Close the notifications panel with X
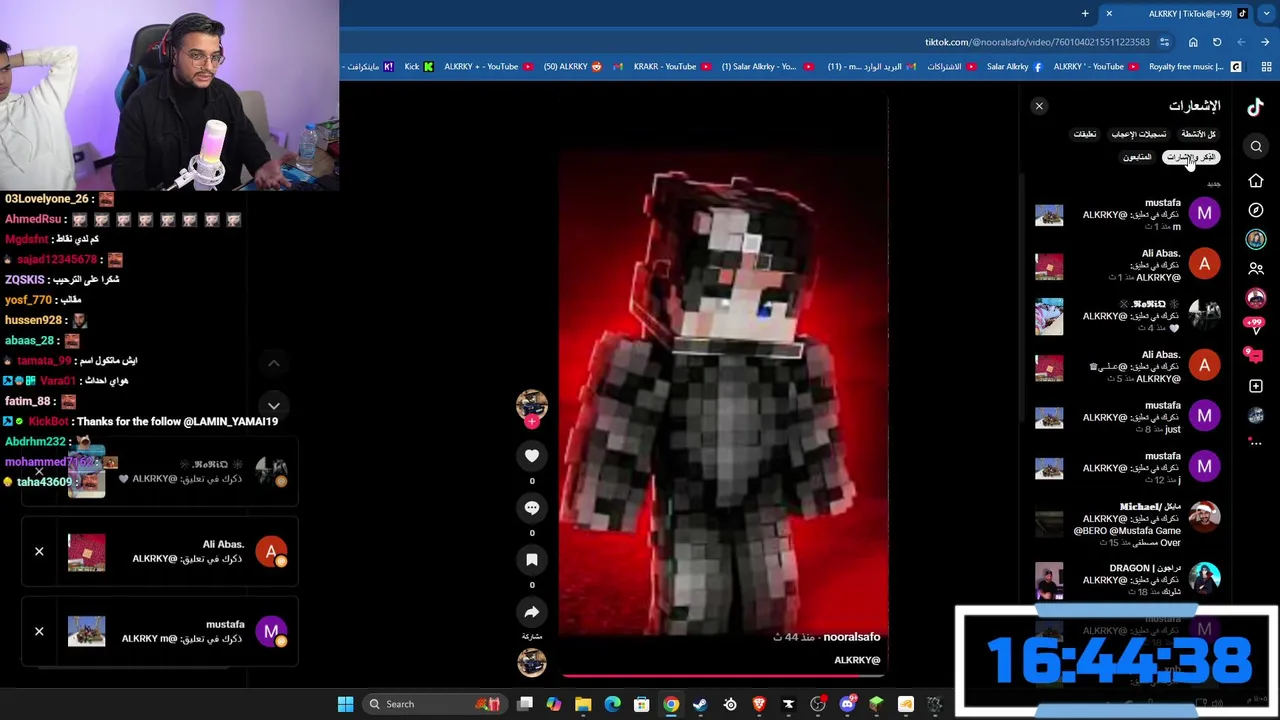 click(x=1039, y=106)
